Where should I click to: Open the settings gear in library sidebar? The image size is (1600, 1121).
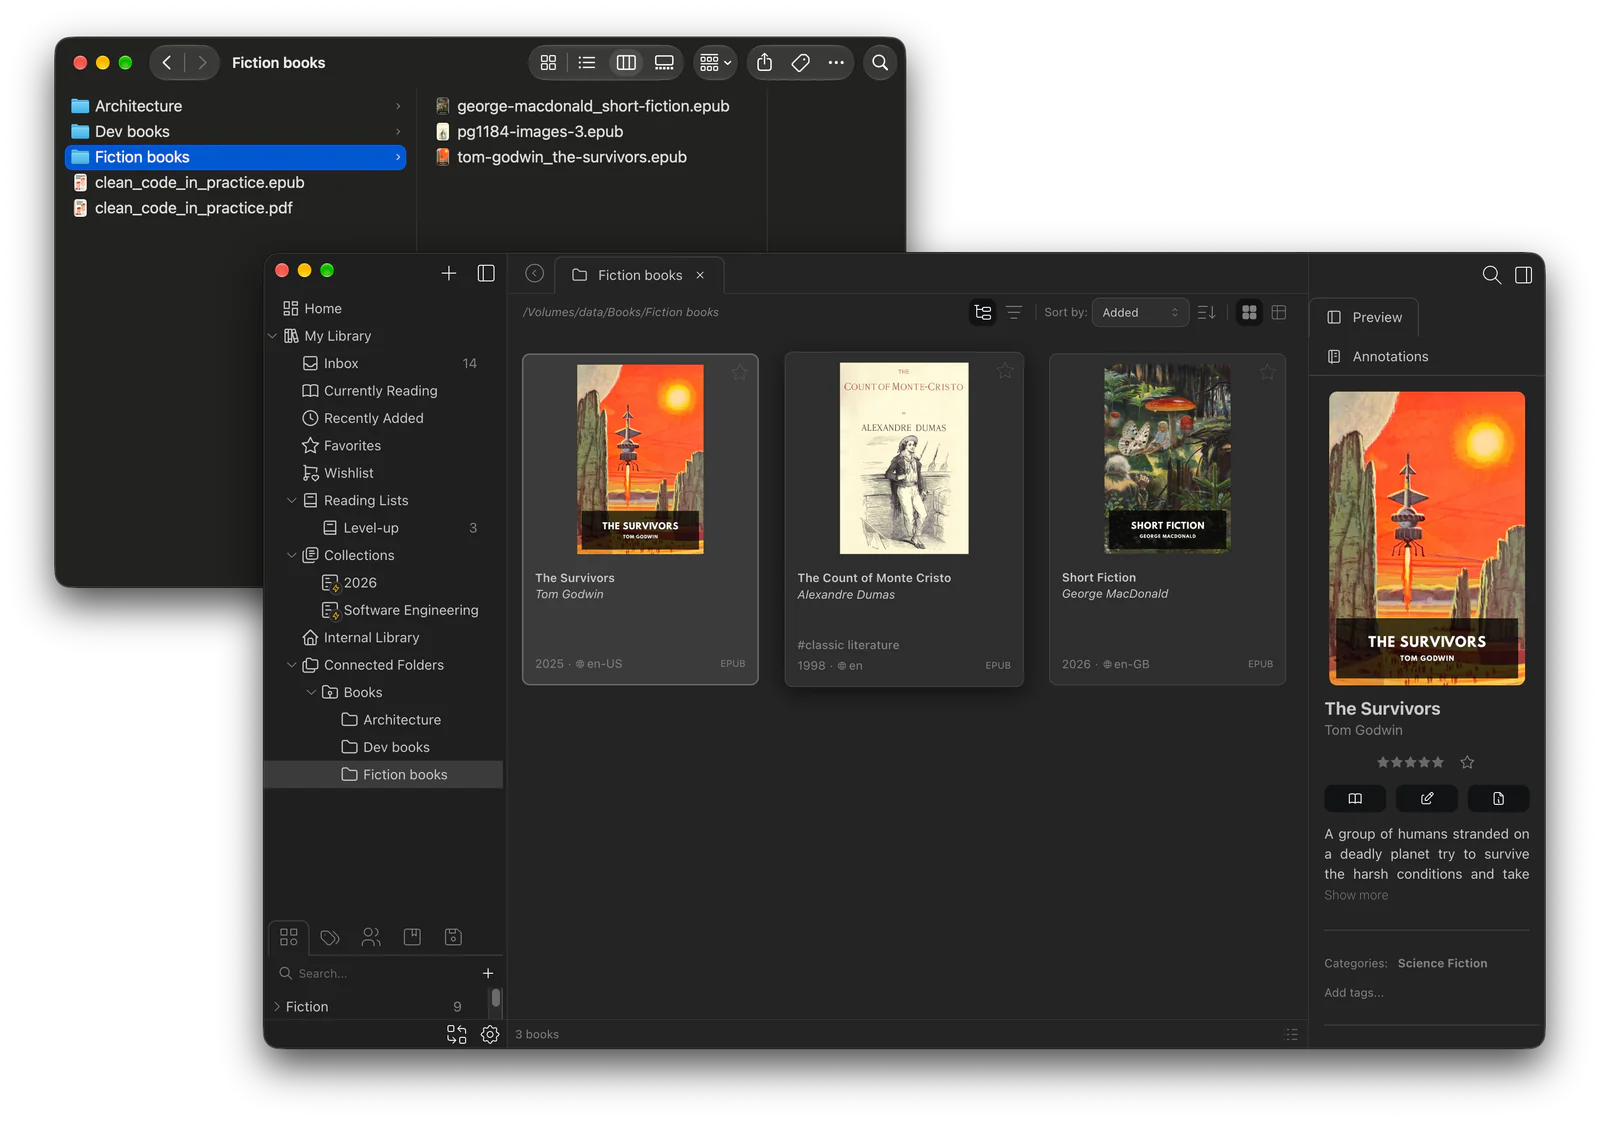[x=490, y=1035]
